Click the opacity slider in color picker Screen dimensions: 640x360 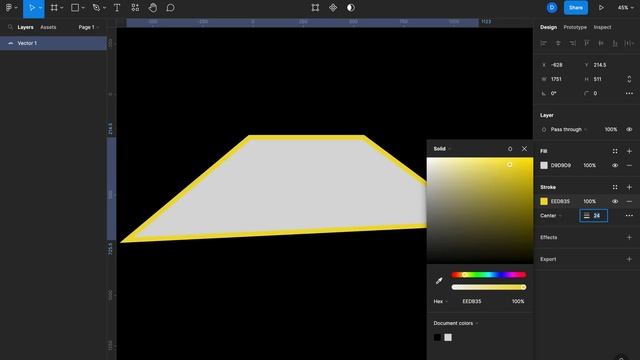click(489, 287)
